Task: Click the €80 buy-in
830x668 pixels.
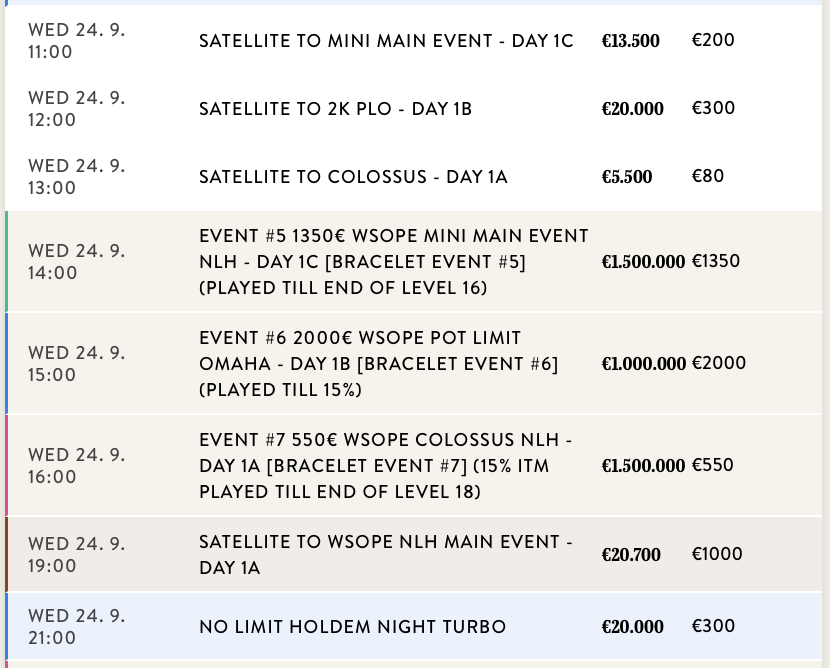Action: click(708, 177)
